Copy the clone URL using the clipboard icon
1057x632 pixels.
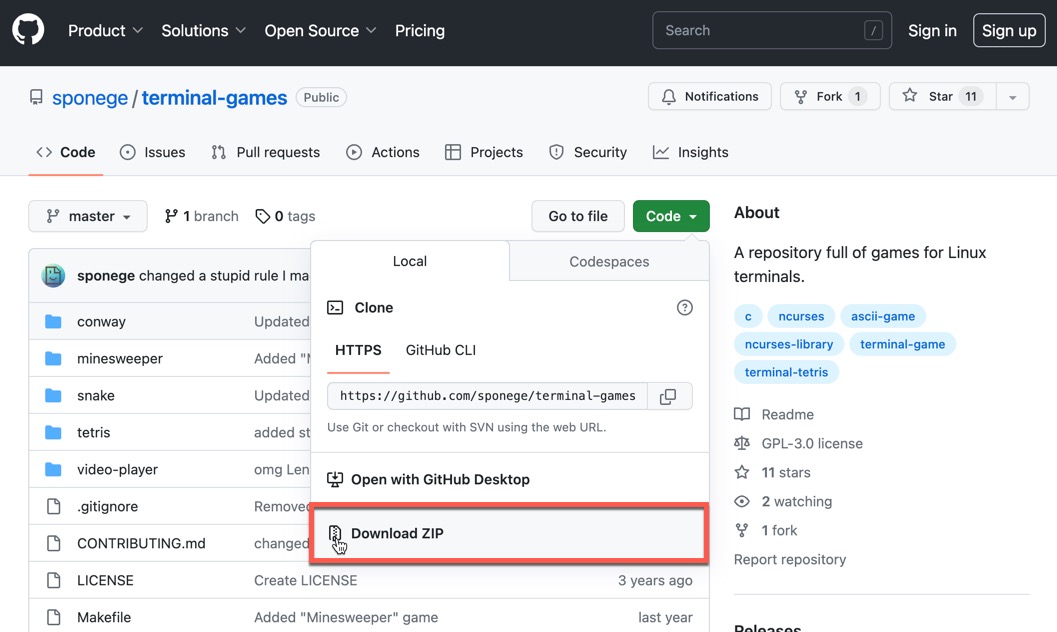click(667, 396)
